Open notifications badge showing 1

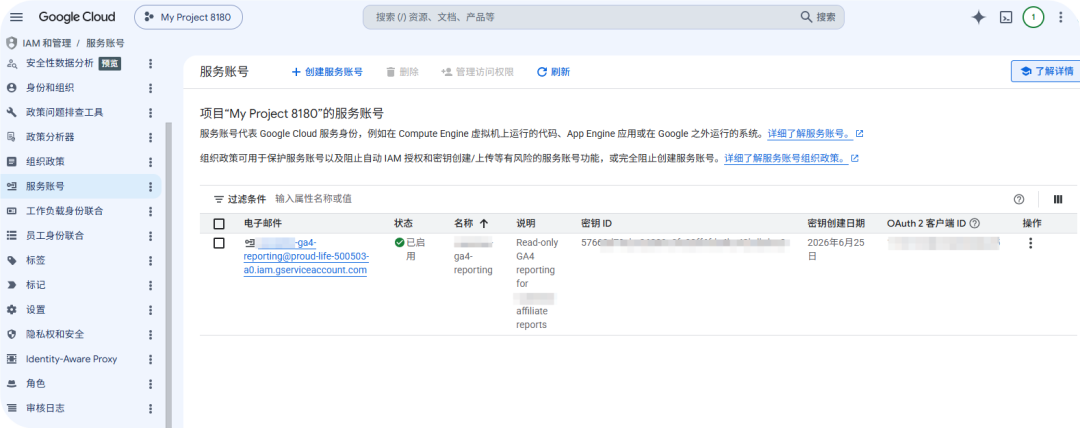pyautogui.click(x=1033, y=17)
